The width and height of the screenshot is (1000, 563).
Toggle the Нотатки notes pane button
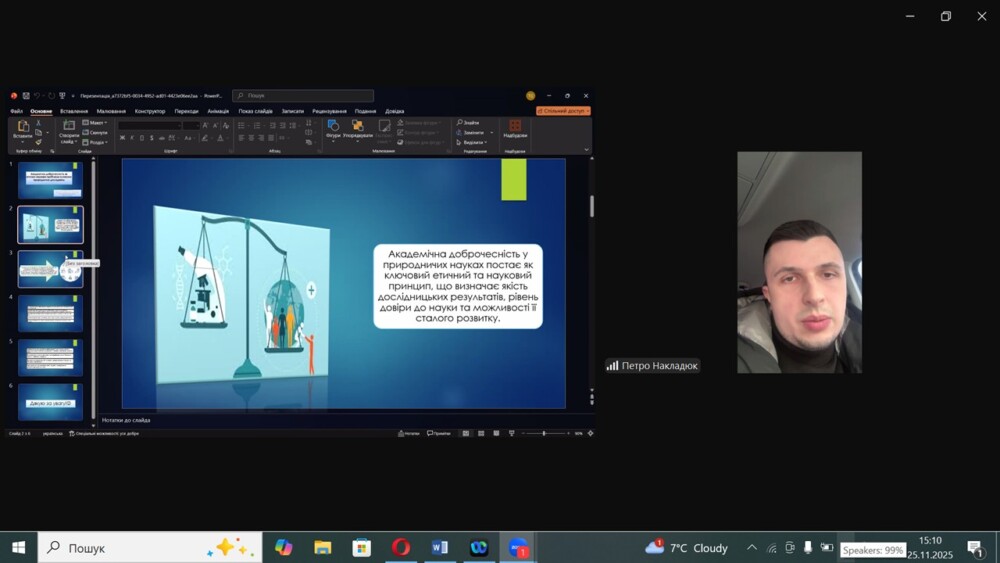(409, 433)
